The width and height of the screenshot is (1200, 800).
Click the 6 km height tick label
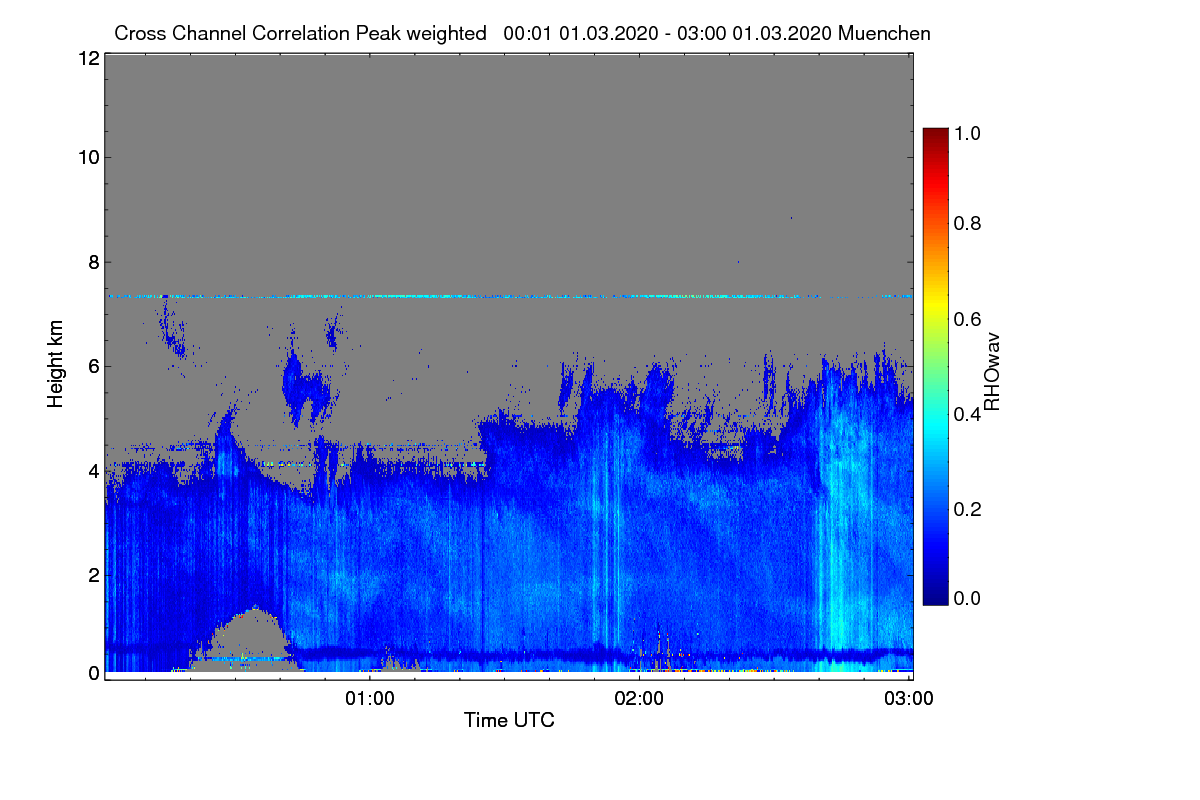pos(92,366)
